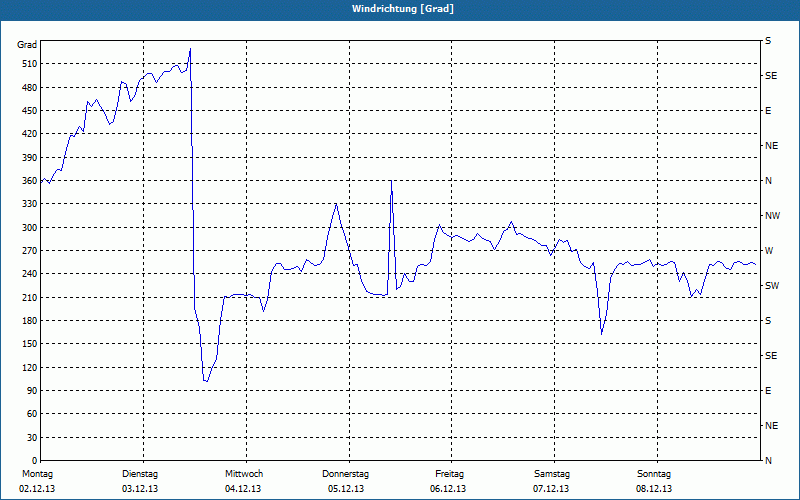The width and height of the screenshot is (800, 500).
Task: Select the date 04.12.13
Action: coord(243,489)
